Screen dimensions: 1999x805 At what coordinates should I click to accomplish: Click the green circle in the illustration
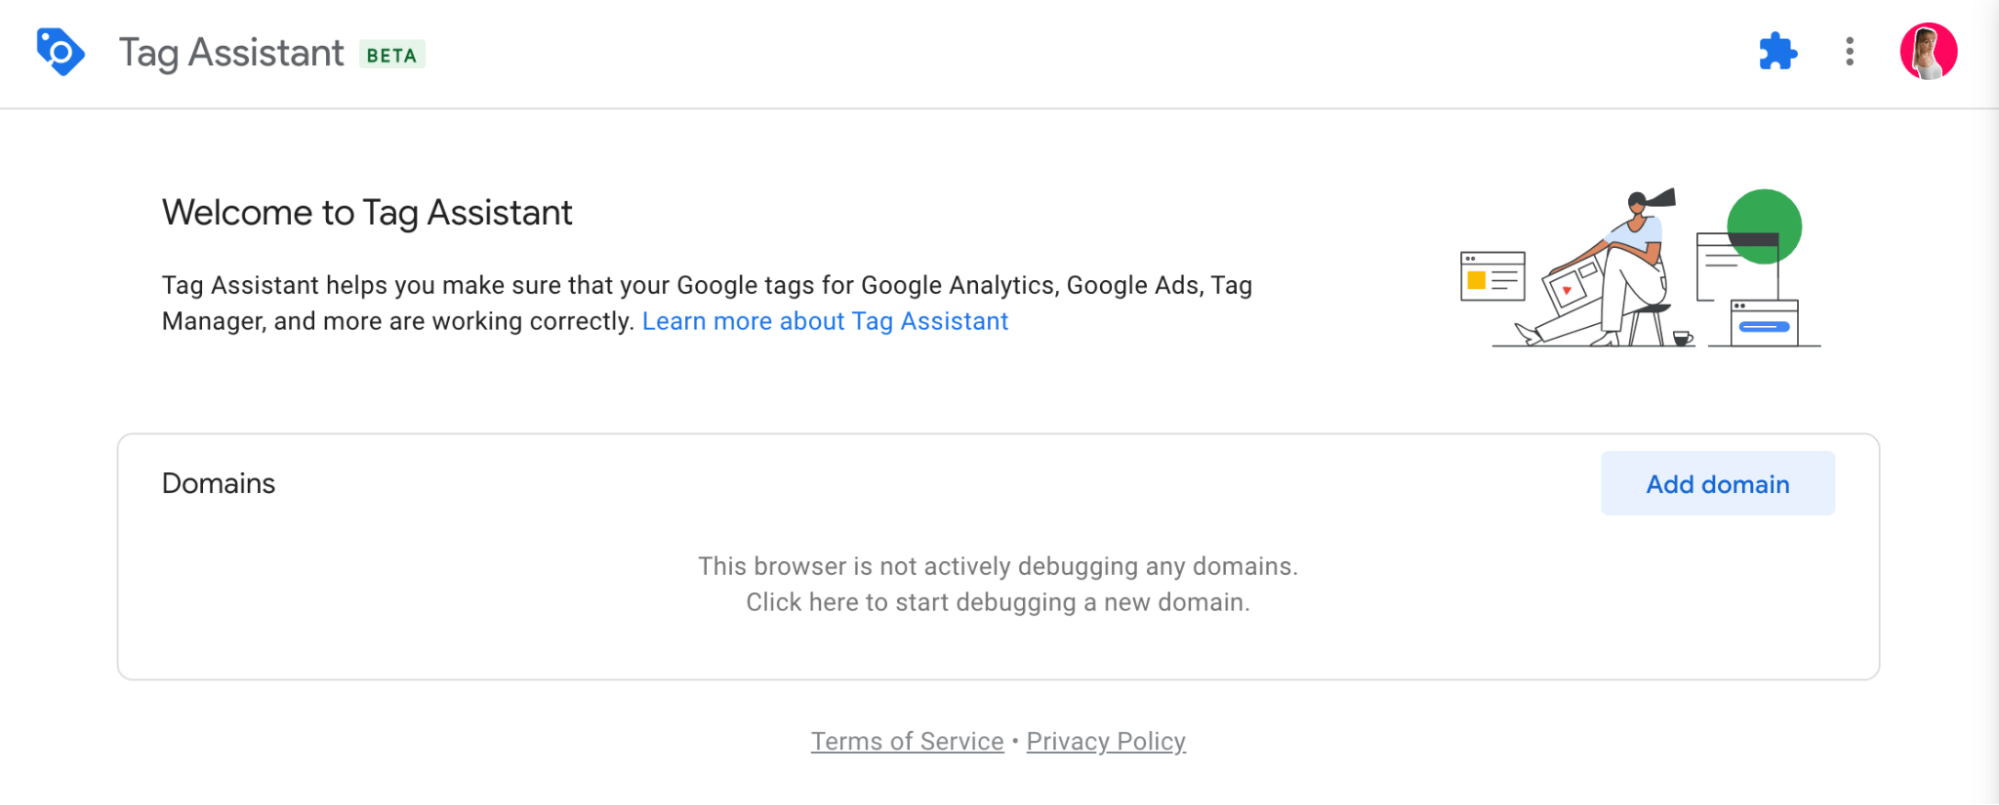[x=1765, y=215]
